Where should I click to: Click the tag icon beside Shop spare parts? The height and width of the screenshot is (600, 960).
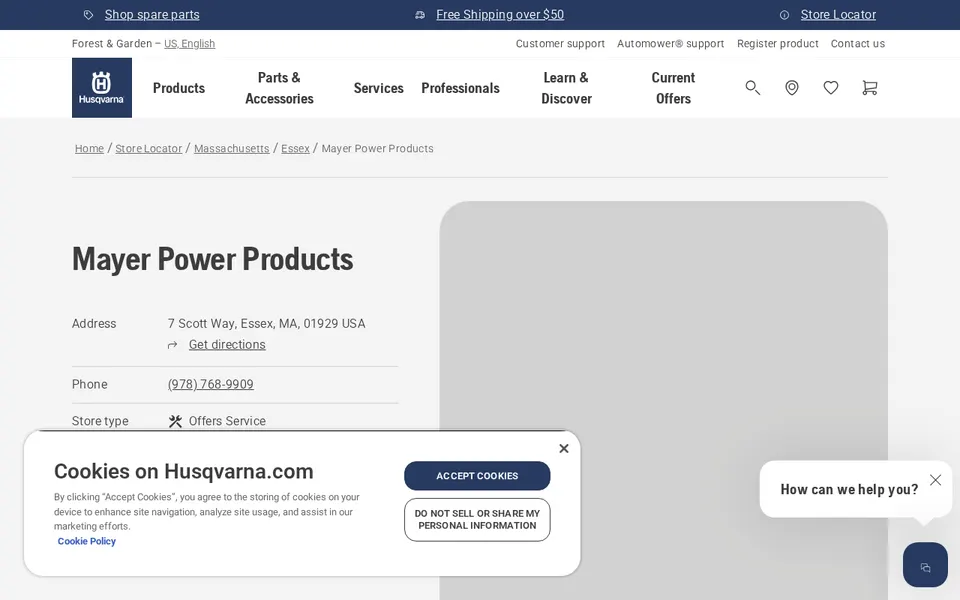point(89,15)
